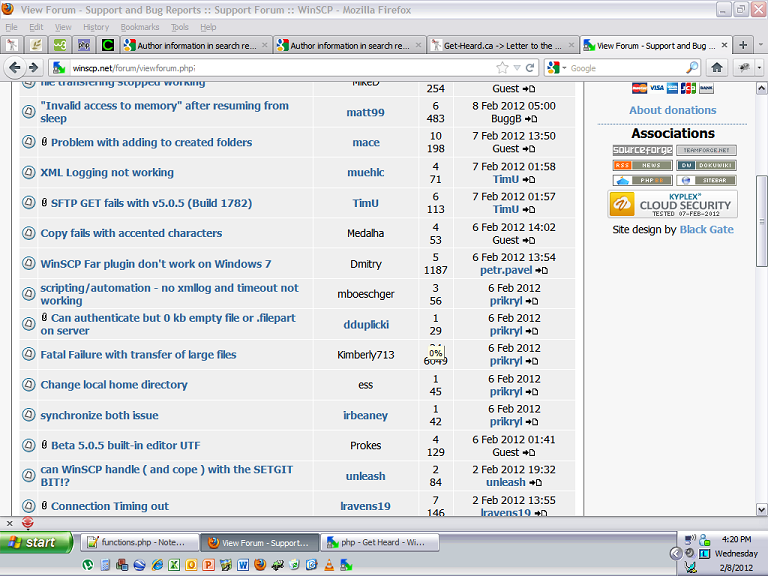
Task: Open topic 'XML Logging not working'
Action: pos(107,173)
